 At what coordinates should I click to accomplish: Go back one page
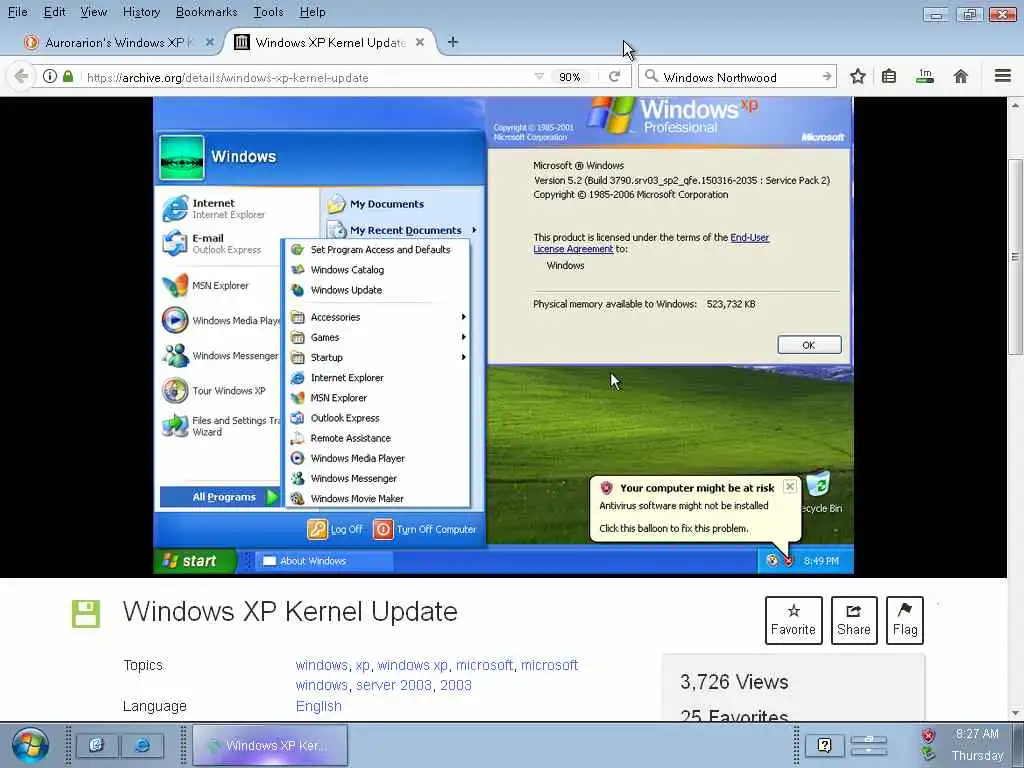tap(22, 76)
